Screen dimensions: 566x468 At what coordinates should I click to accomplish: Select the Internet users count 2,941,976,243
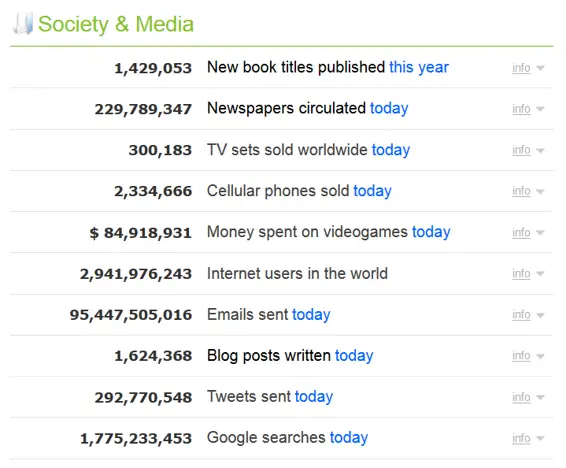136,274
